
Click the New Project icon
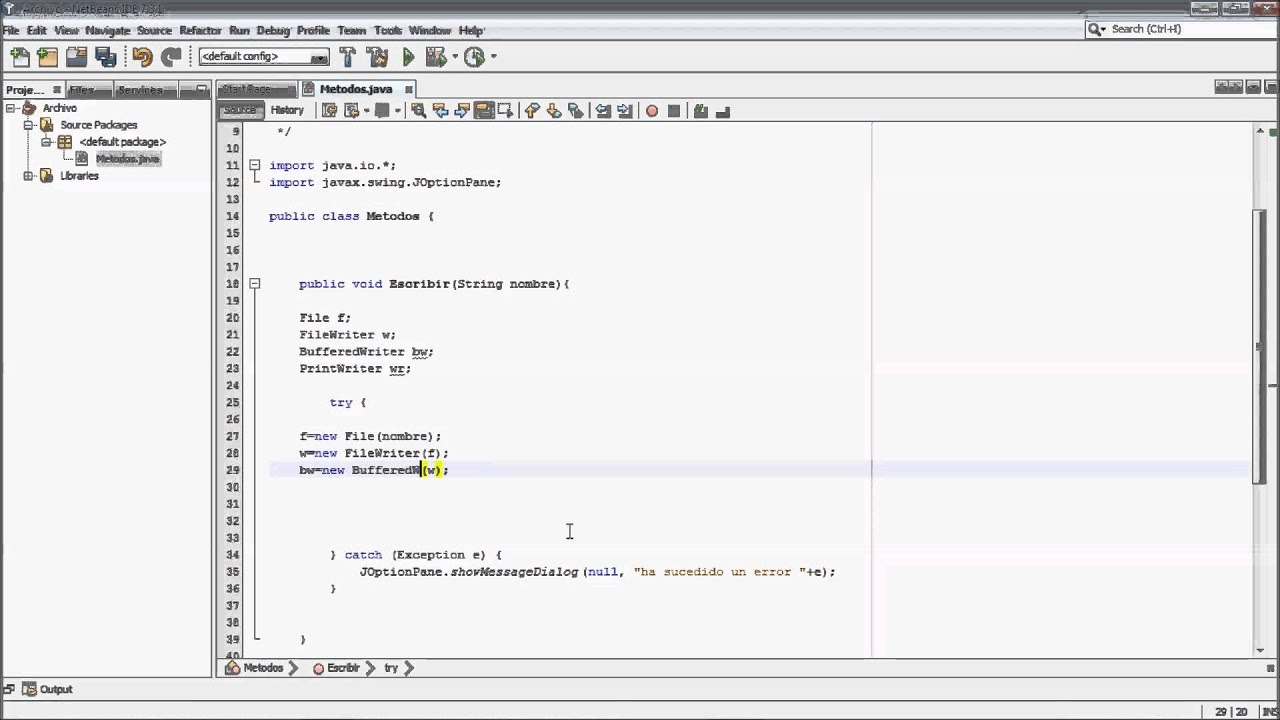pyautogui.click(x=47, y=58)
